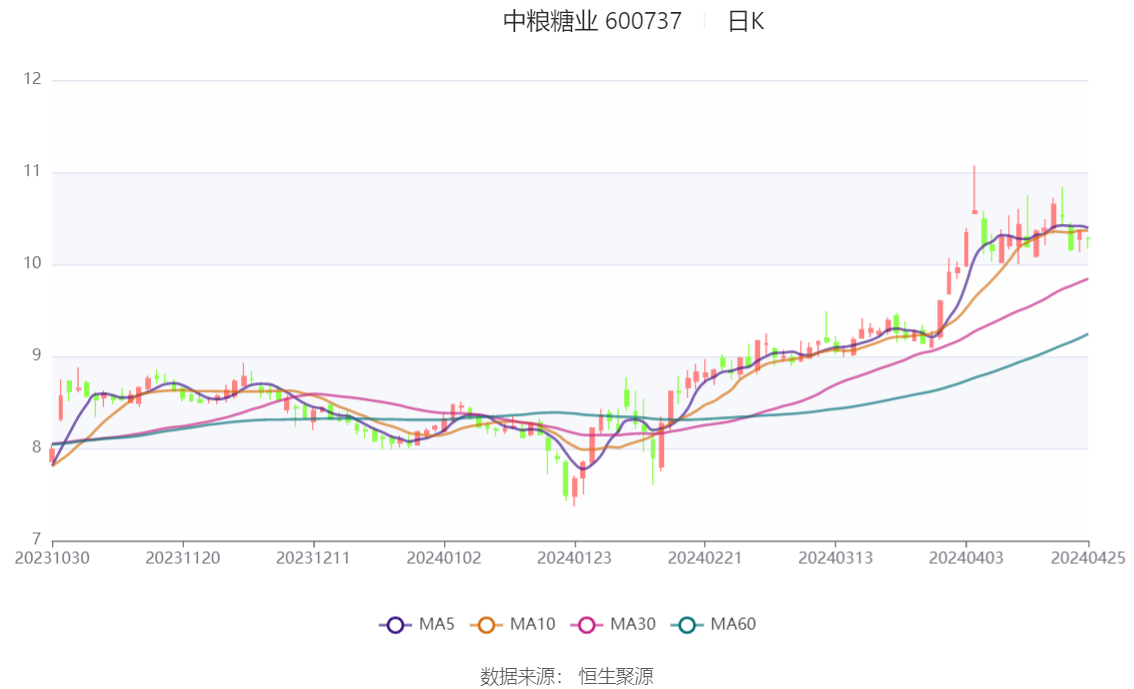Select the 20240425 date axis label
Viewport: 1134px width, 689px height.
(x=1088, y=558)
